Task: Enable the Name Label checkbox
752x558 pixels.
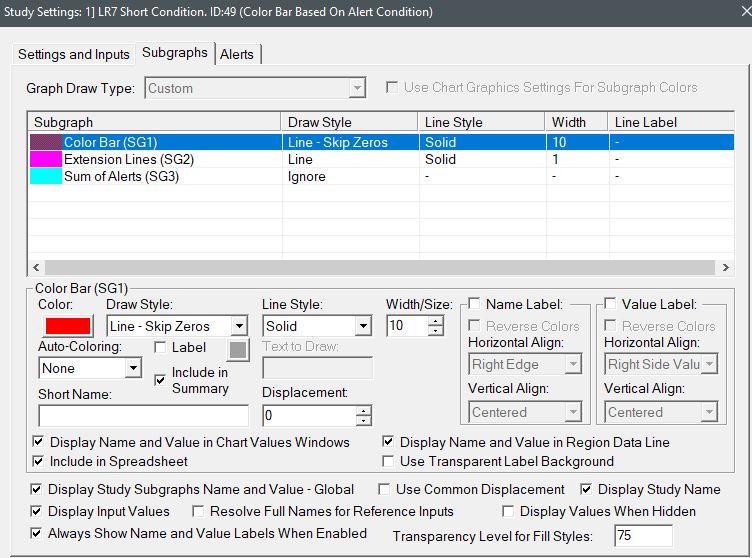Action: tap(474, 304)
